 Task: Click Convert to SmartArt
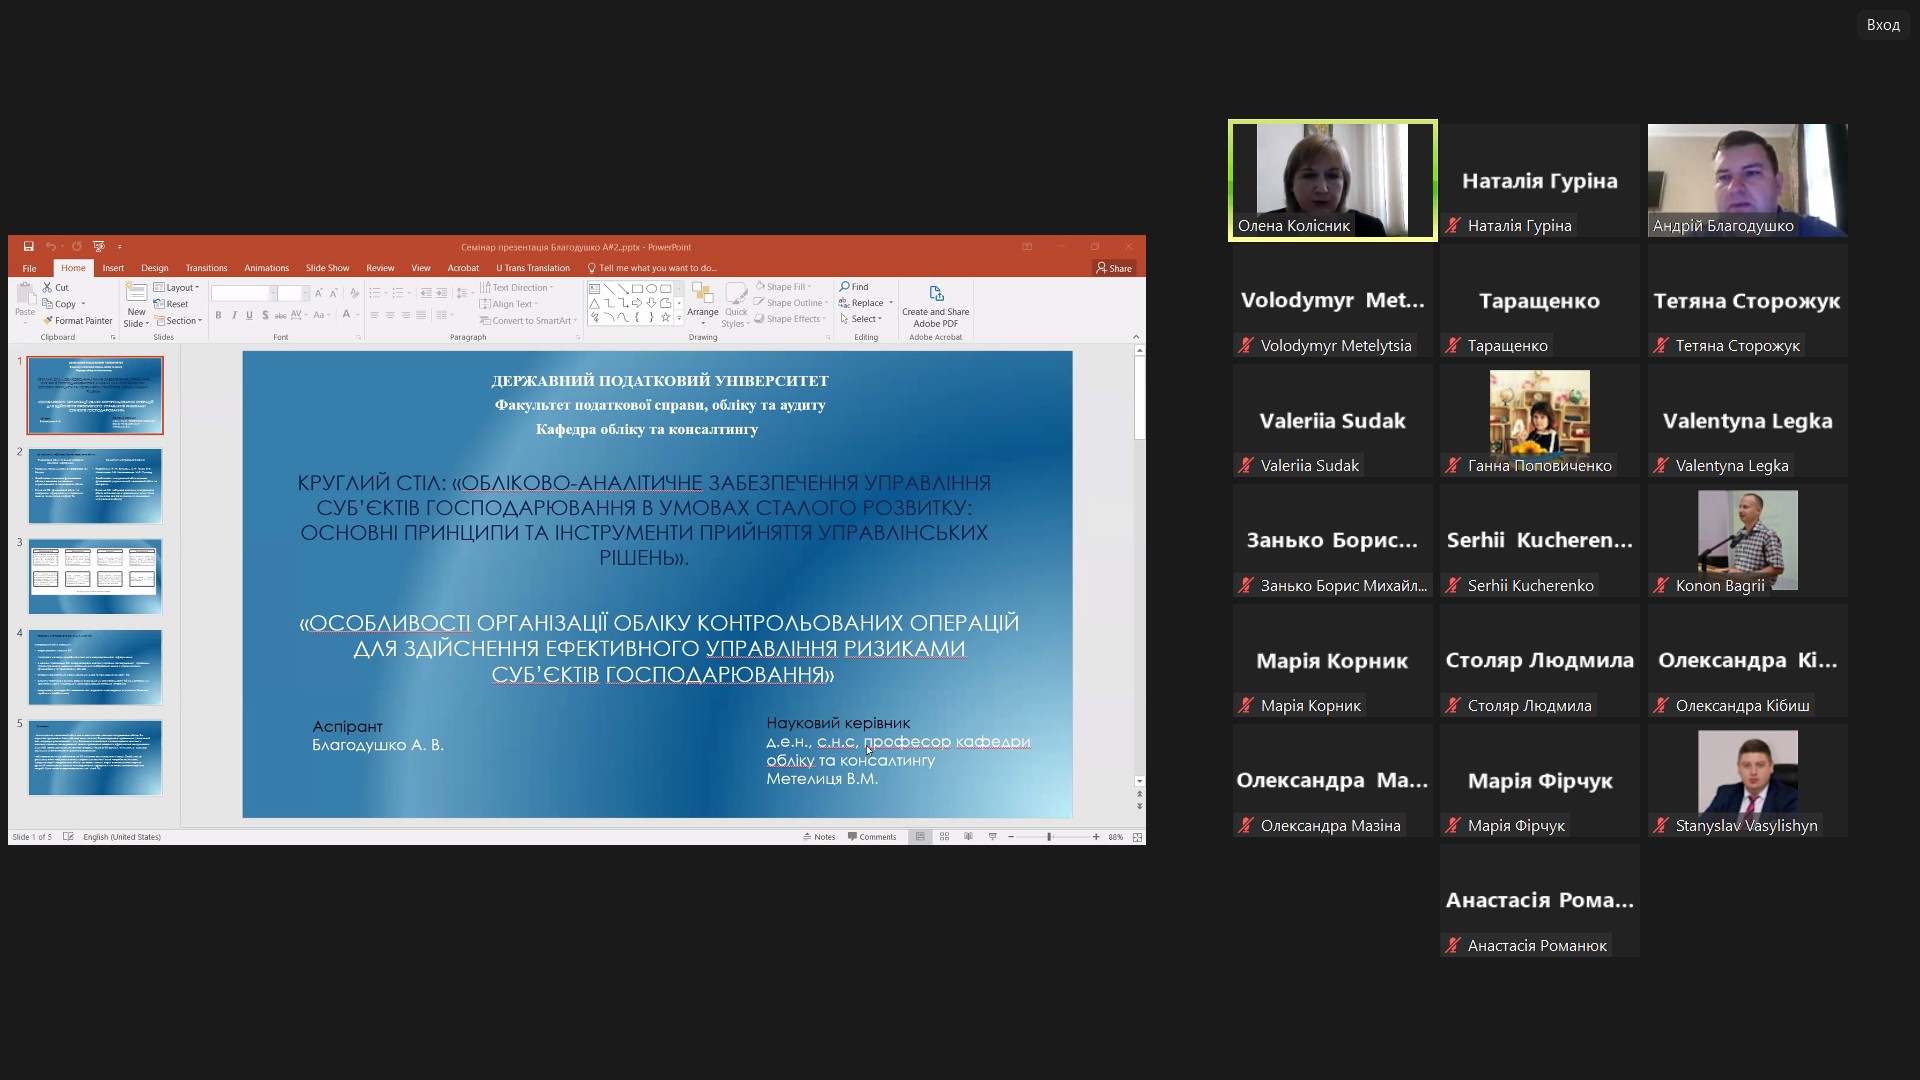[x=528, y=321]
